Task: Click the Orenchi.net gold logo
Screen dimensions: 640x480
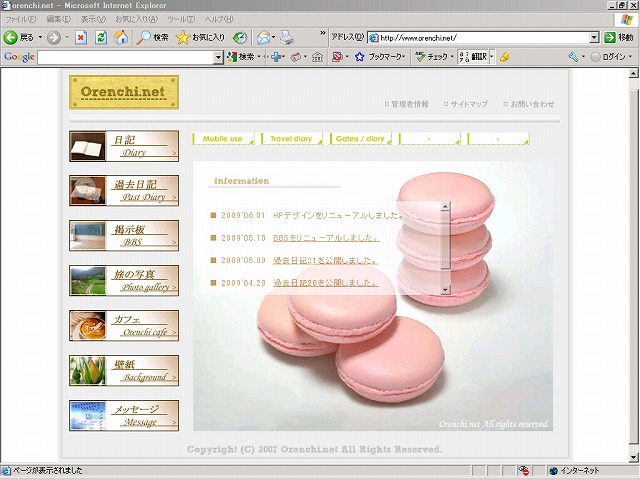Action: pyautogui.click(x=124, y=92)
